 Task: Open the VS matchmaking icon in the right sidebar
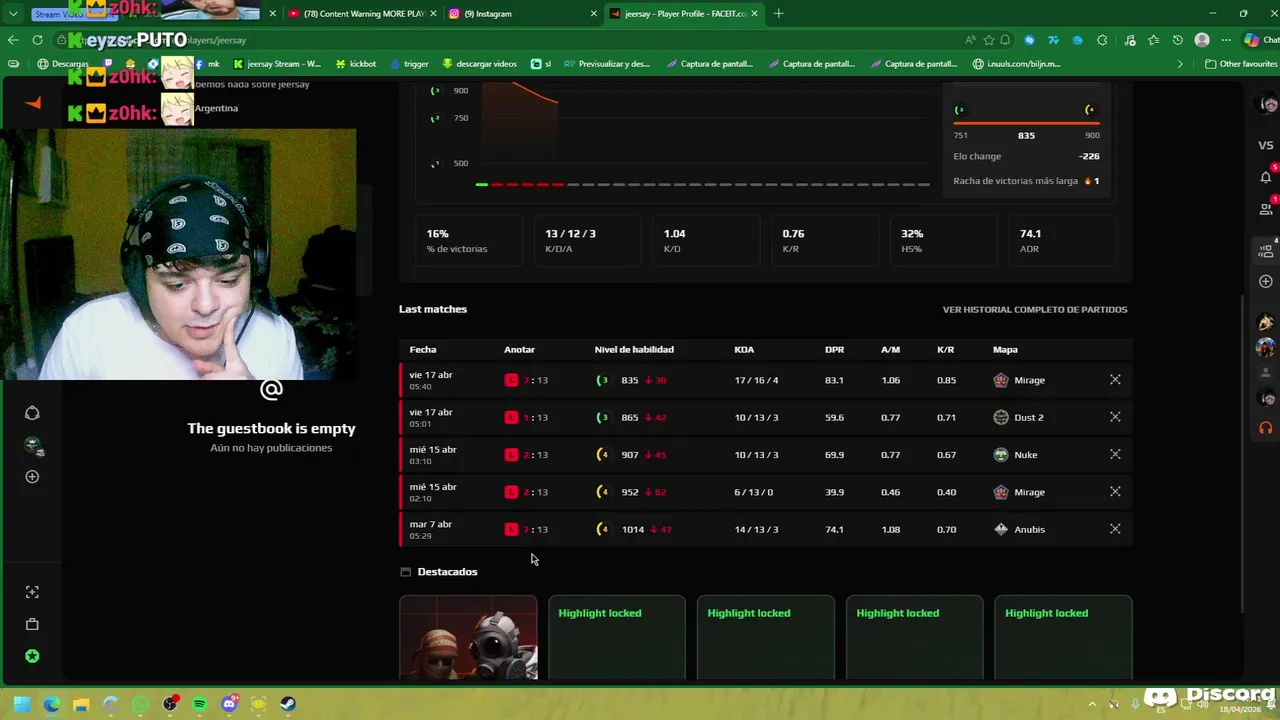click(x=1266, y=145)
